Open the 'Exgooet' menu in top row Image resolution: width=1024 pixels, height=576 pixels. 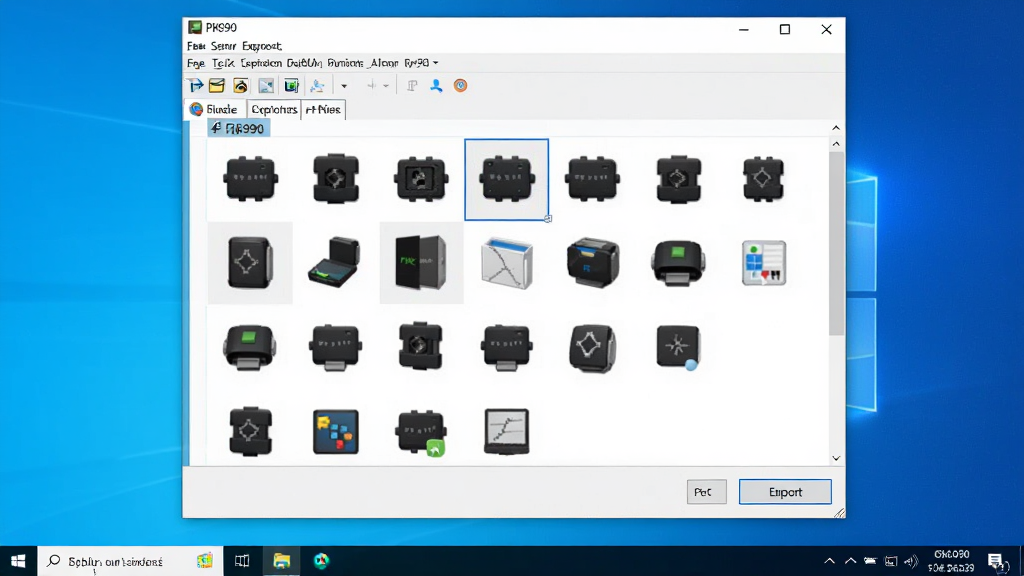click(x=262, y=46)
